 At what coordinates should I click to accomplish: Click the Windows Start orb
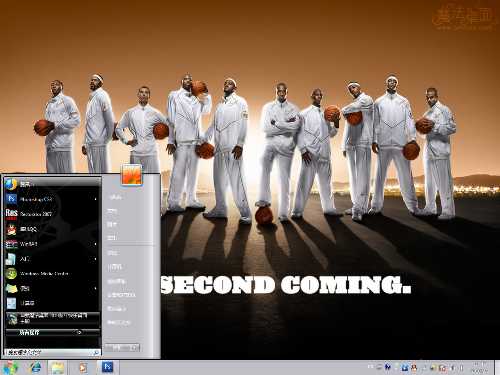10,367
